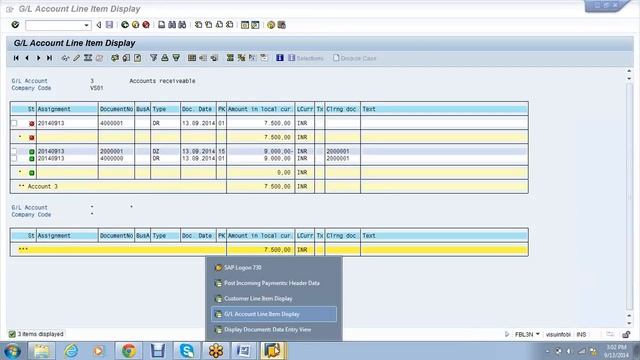Select SAP Logon 730 in the window list
Image resolution: width=640 pixels, height=360 pixels.
(274, 268)
